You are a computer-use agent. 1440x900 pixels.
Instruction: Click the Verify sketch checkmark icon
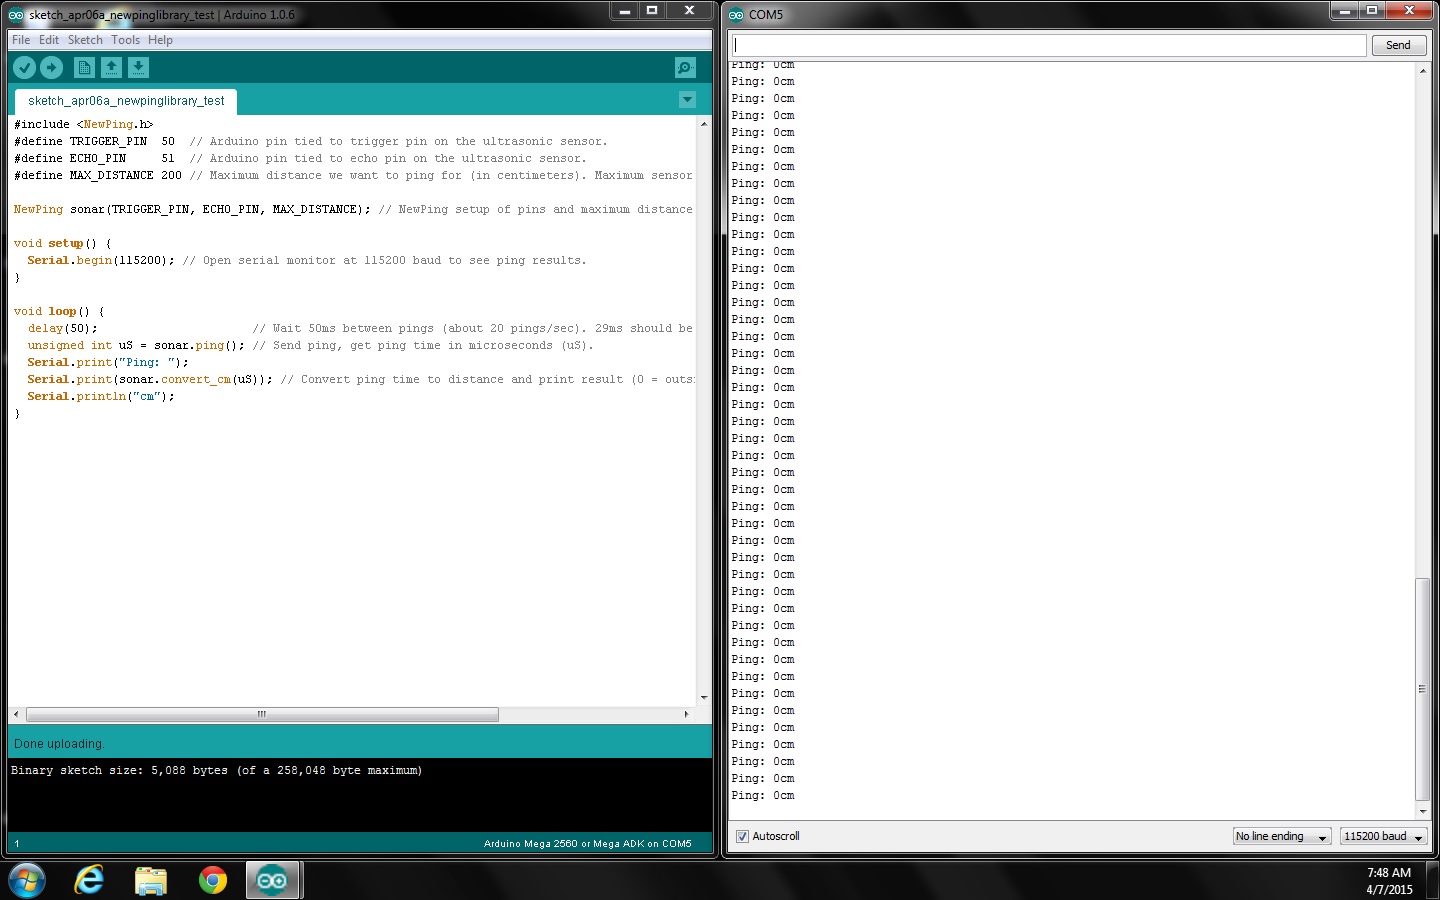pos(25,67)
